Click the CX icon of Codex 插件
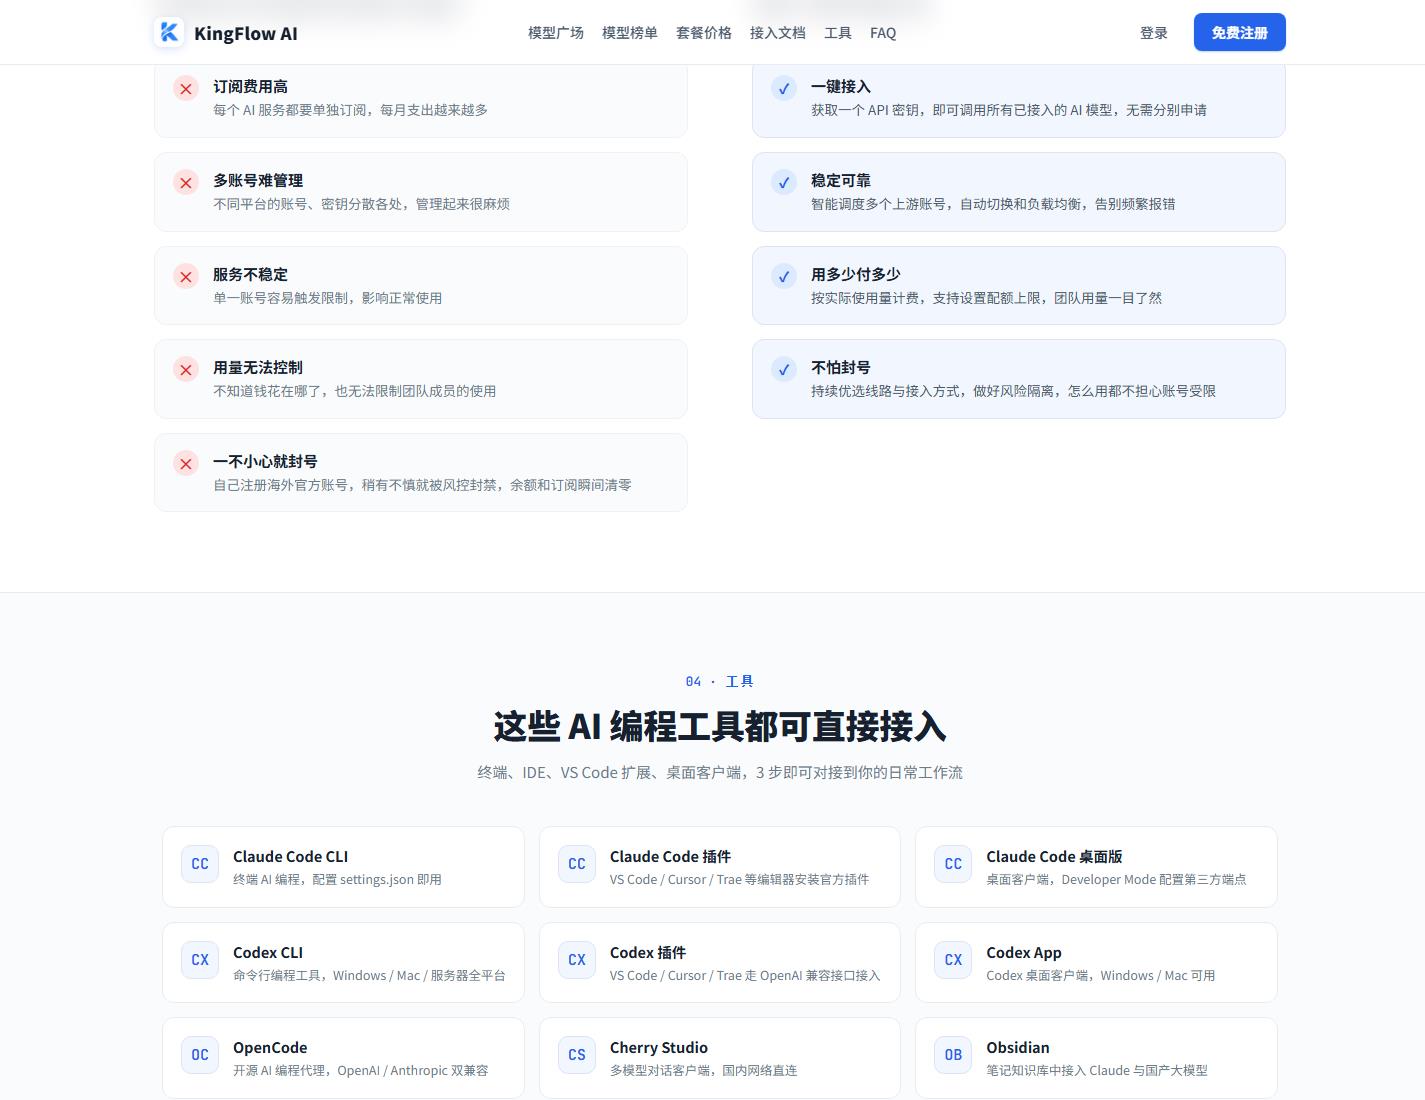 (577, 960)
